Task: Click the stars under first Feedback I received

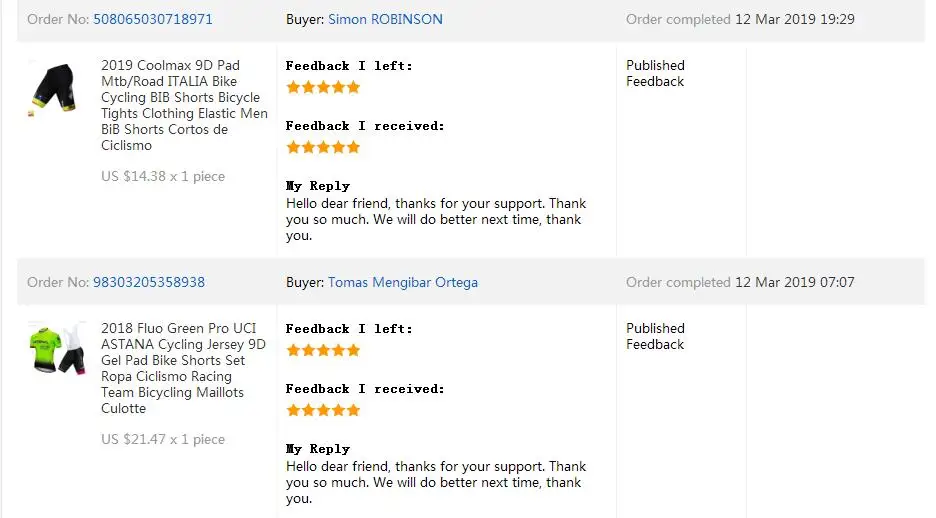Action: tap(323, 147)
